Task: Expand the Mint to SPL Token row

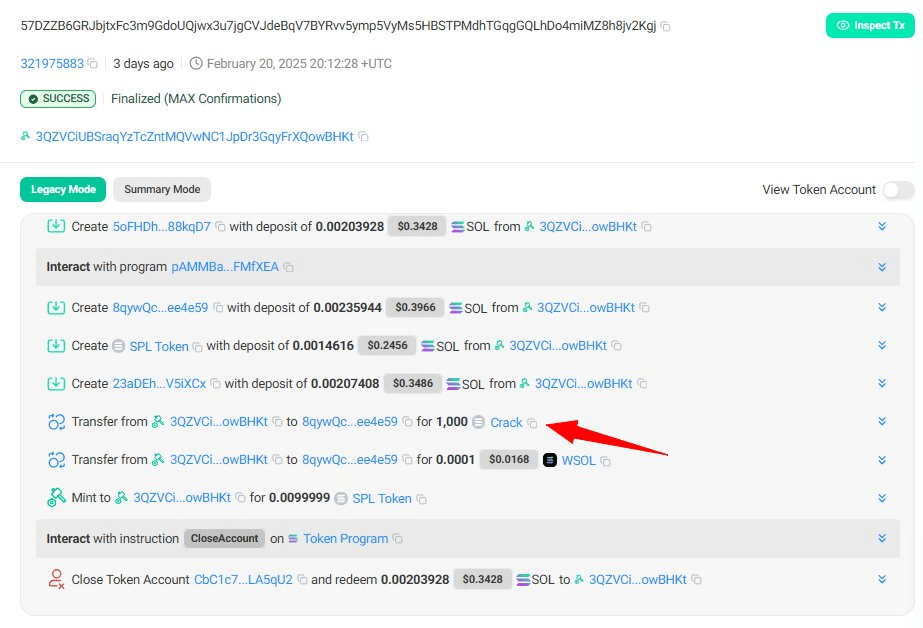Action: [x=881, y=497]
